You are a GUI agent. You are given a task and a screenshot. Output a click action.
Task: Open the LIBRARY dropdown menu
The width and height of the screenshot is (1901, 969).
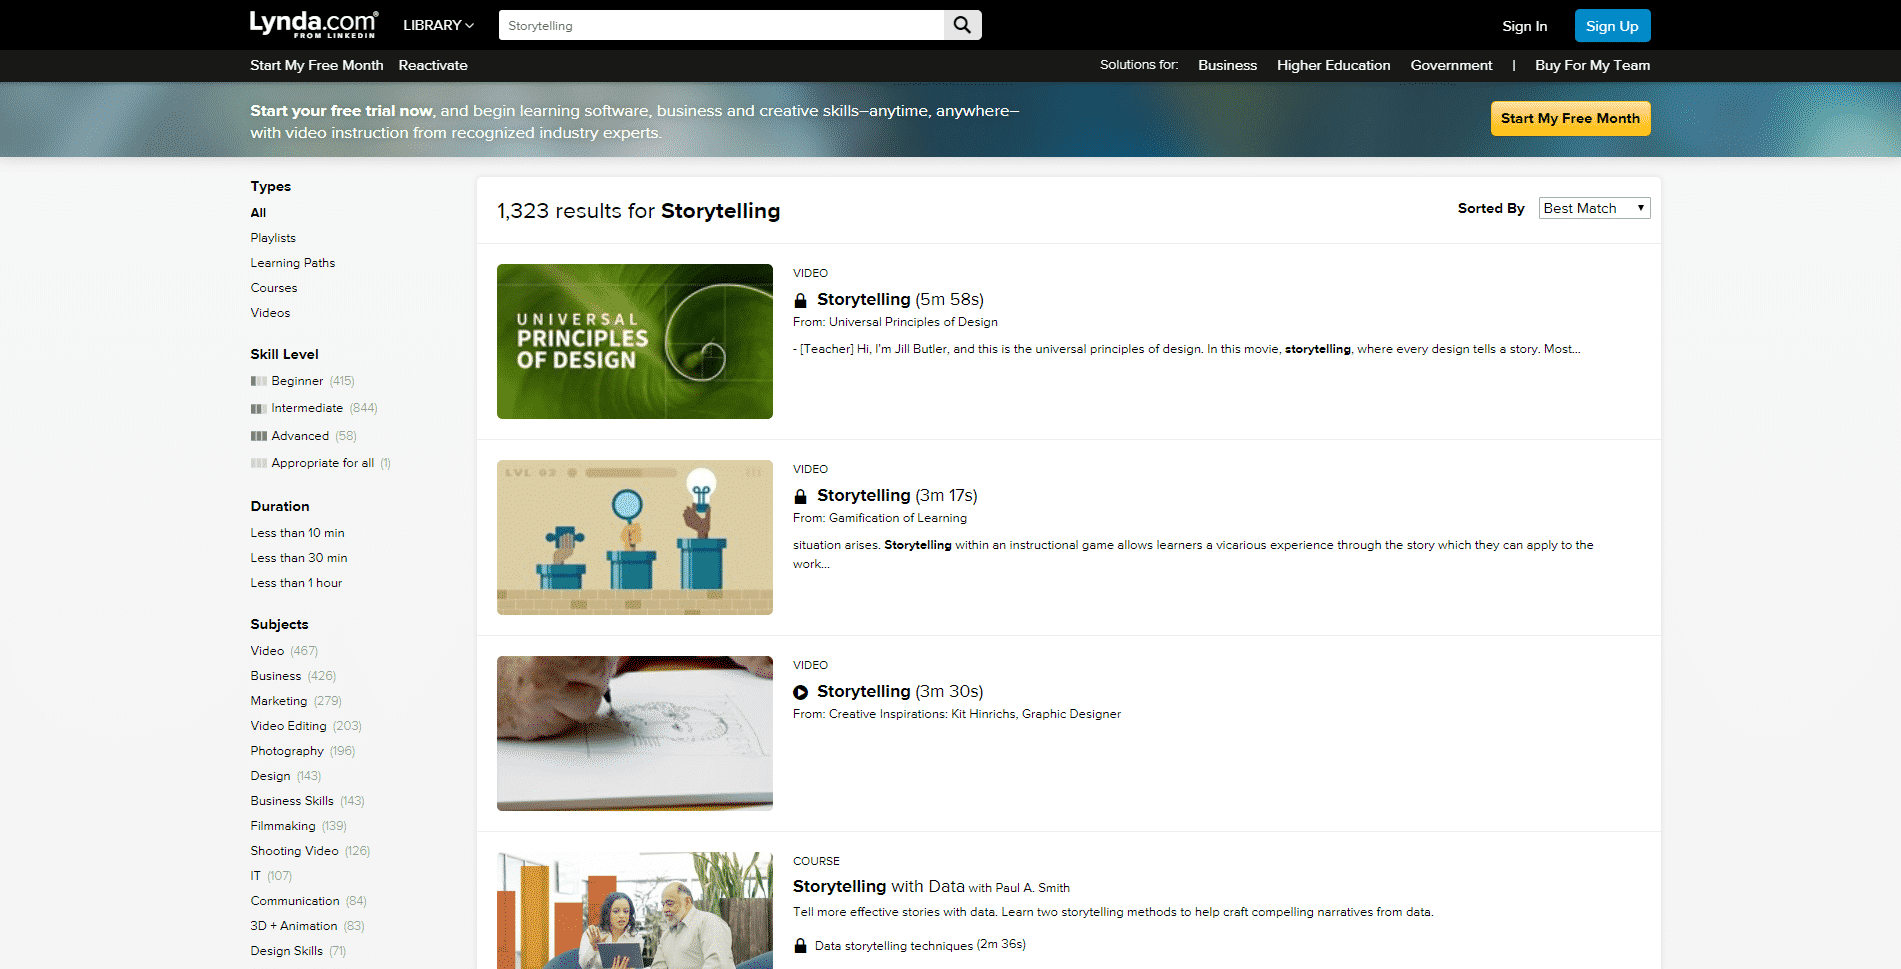click(x=438, y=25)
